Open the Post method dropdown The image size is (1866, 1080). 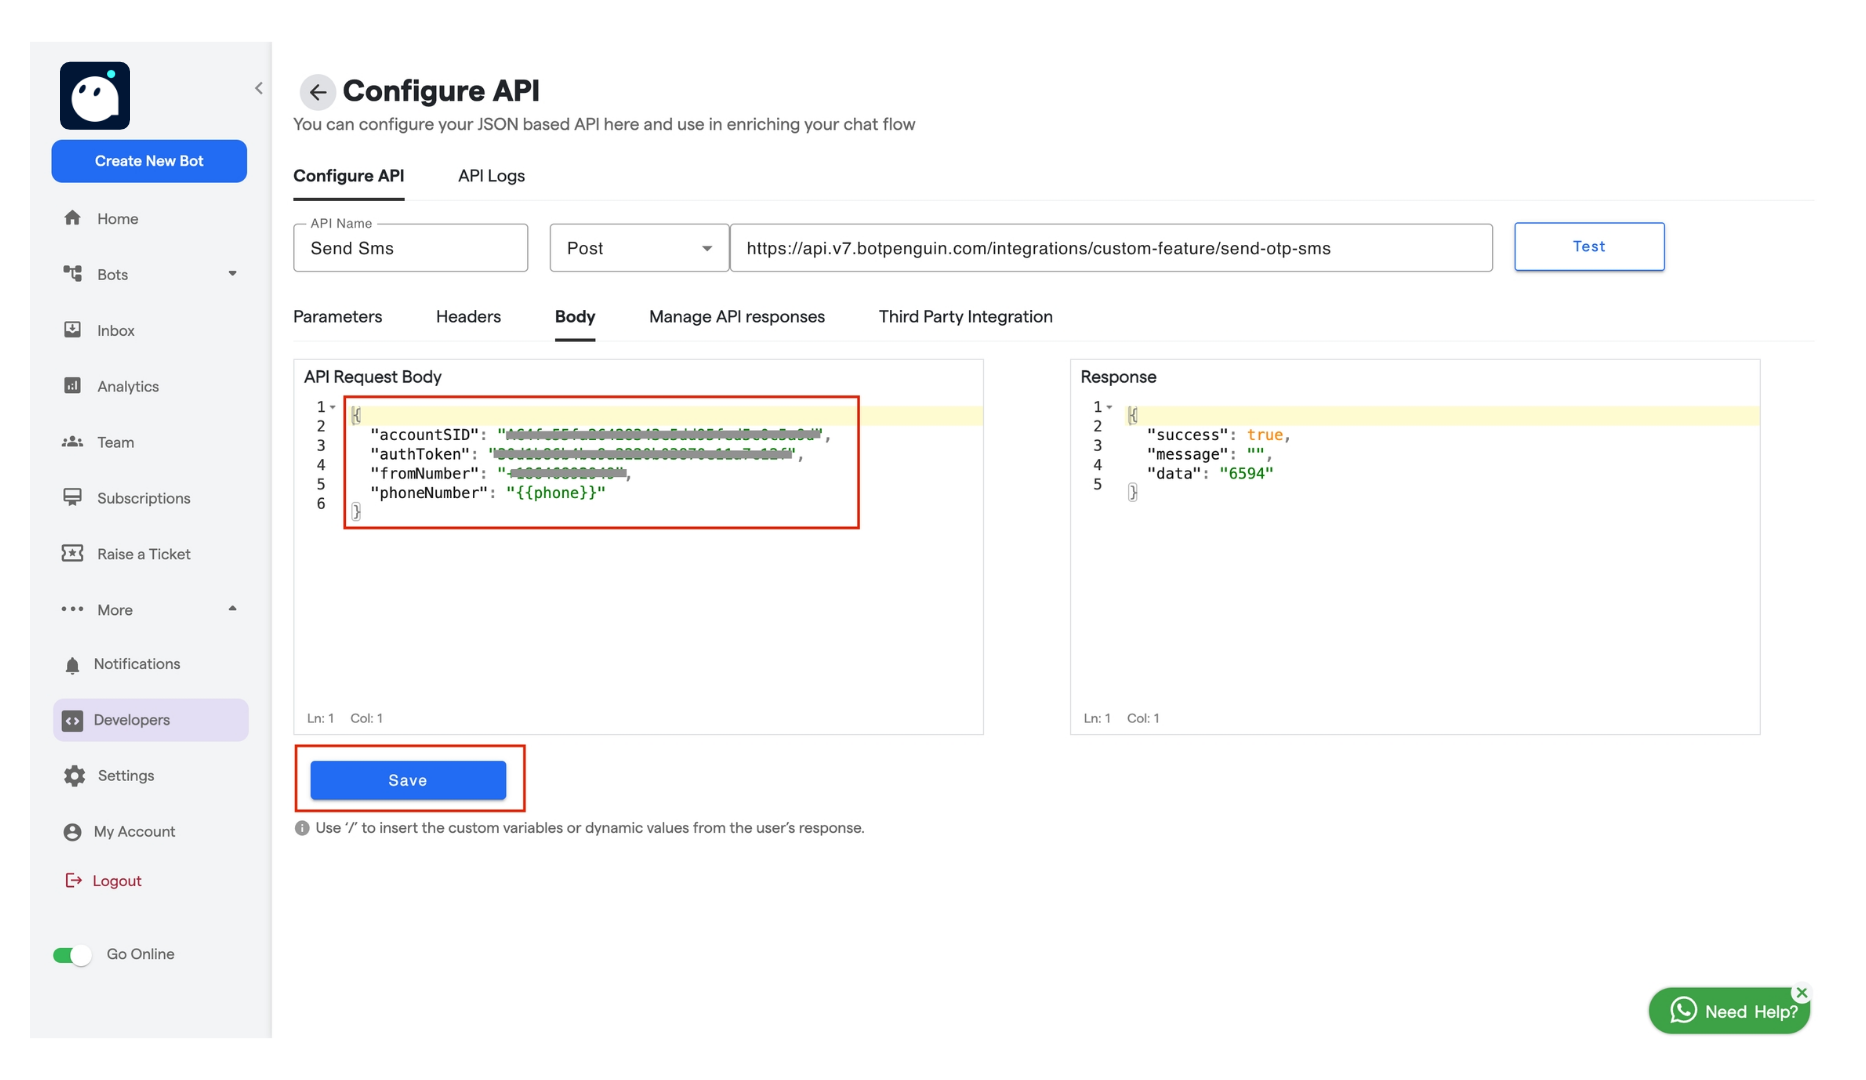707,248
